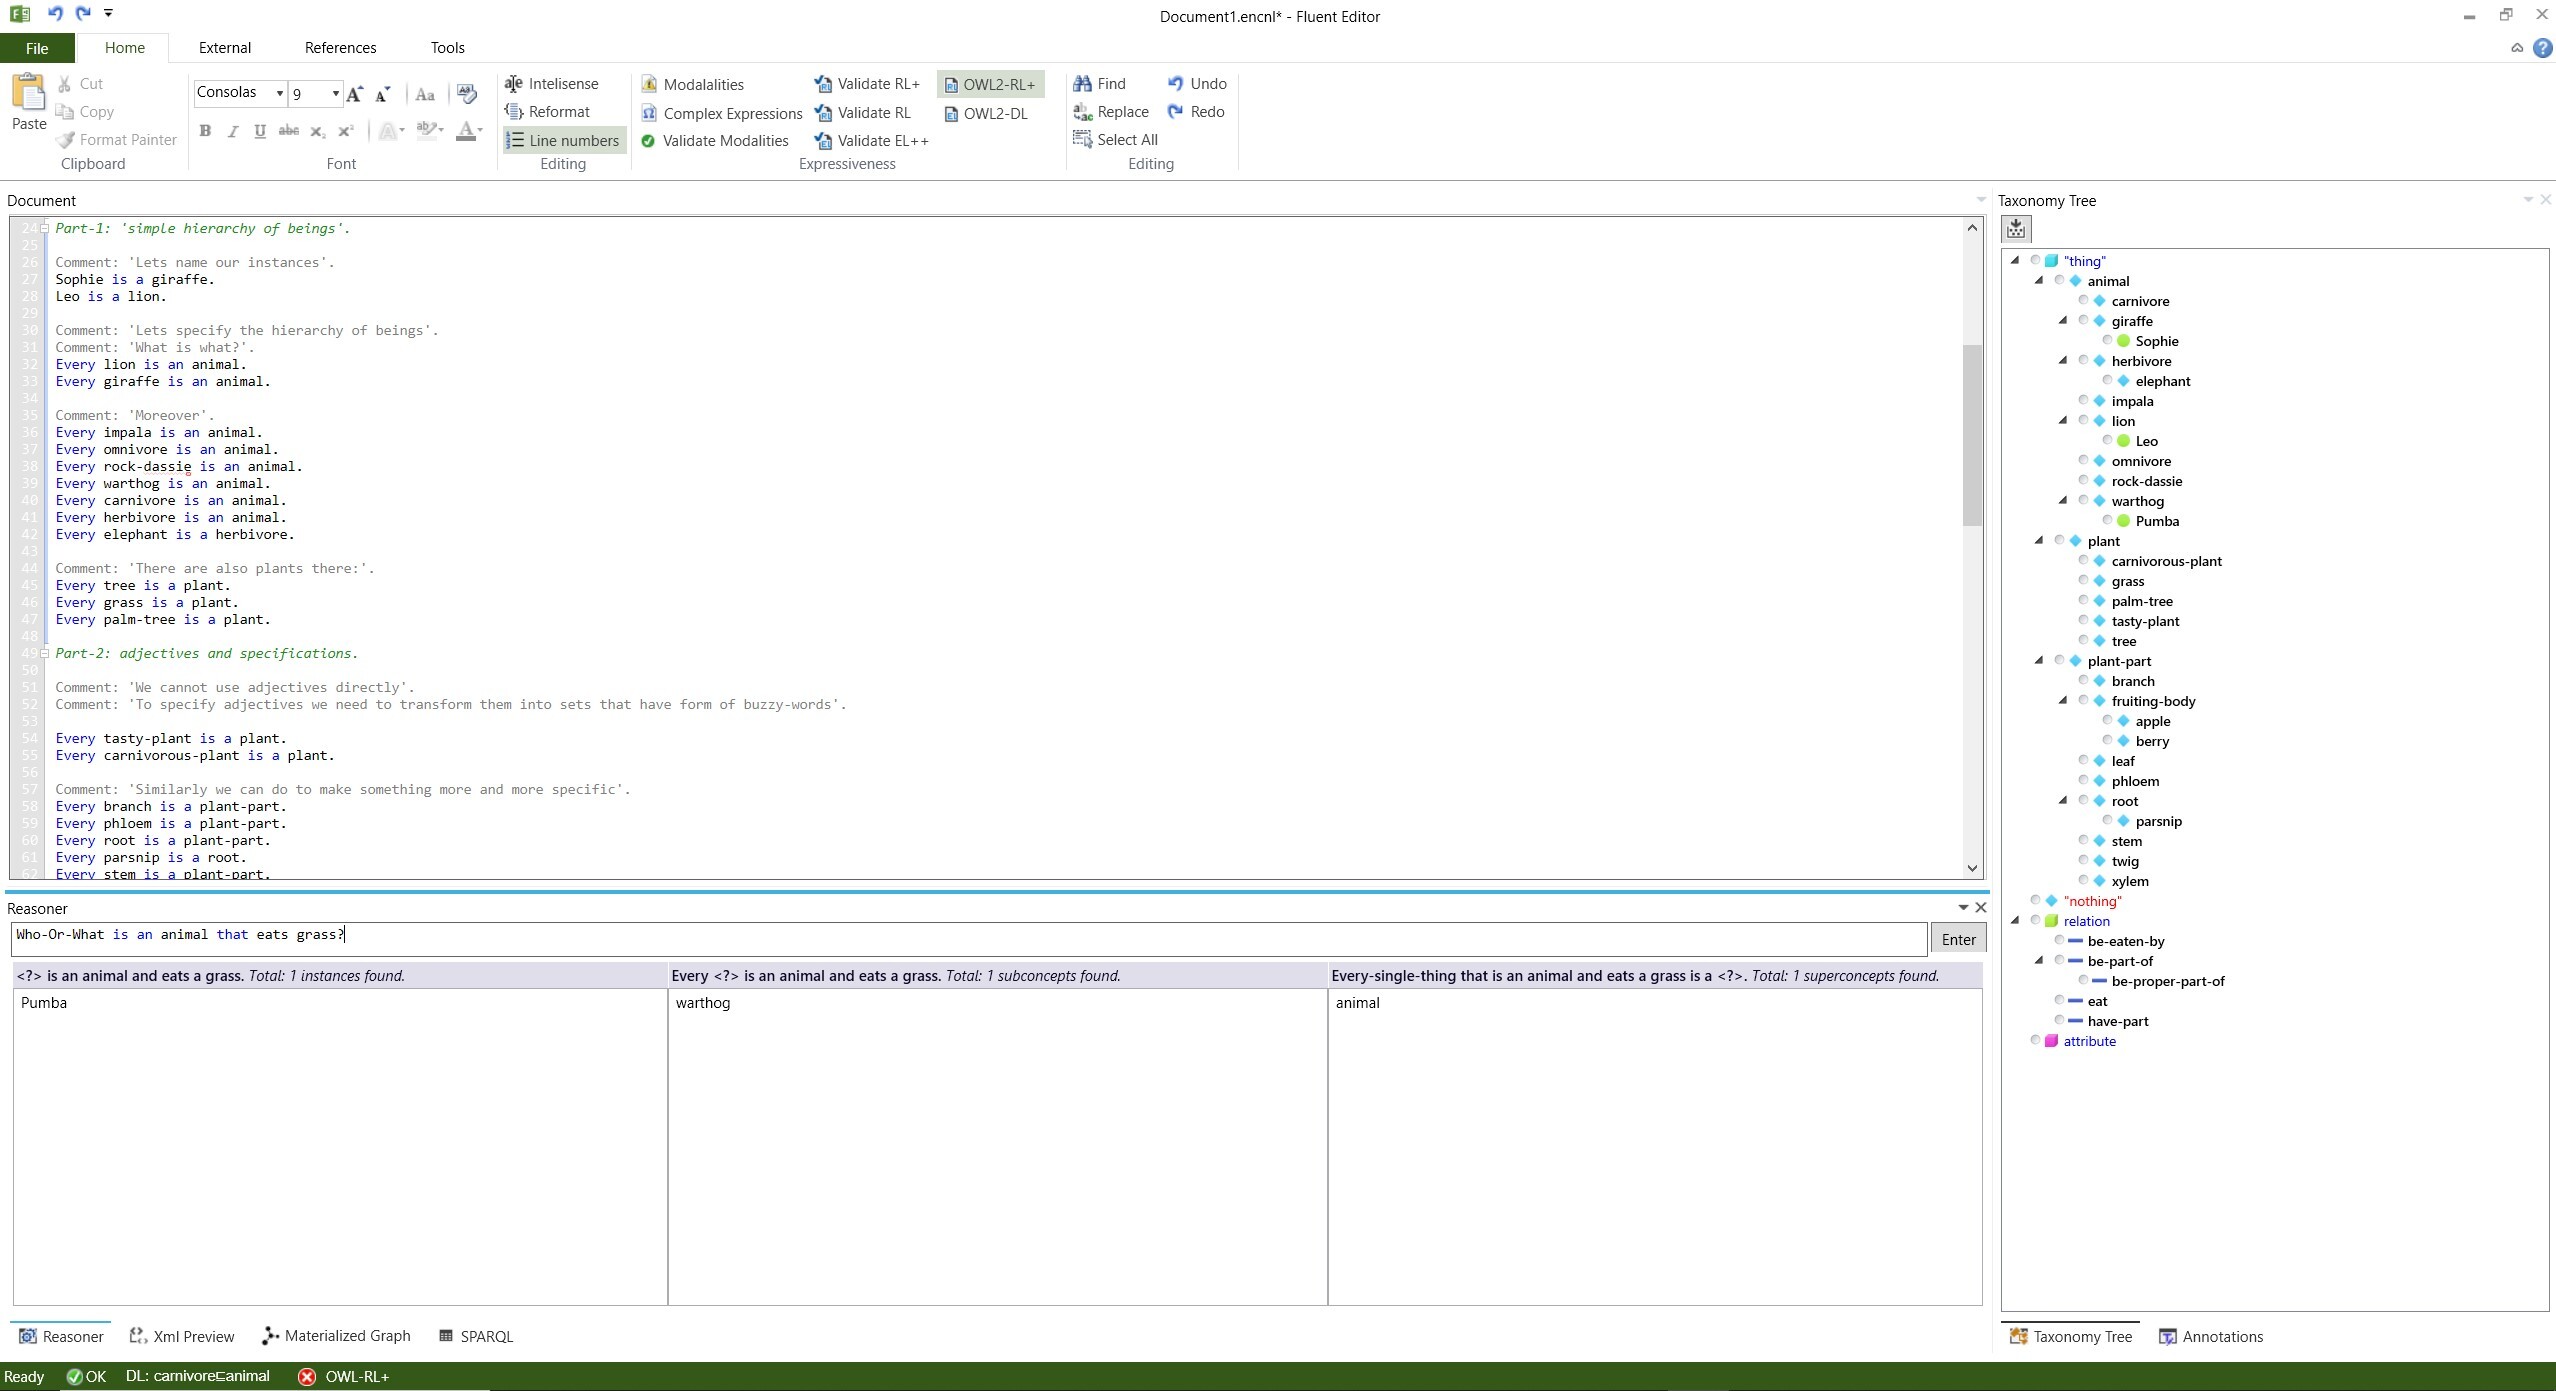
Task: Open the font name dropdown
Action: click(279, 93)
